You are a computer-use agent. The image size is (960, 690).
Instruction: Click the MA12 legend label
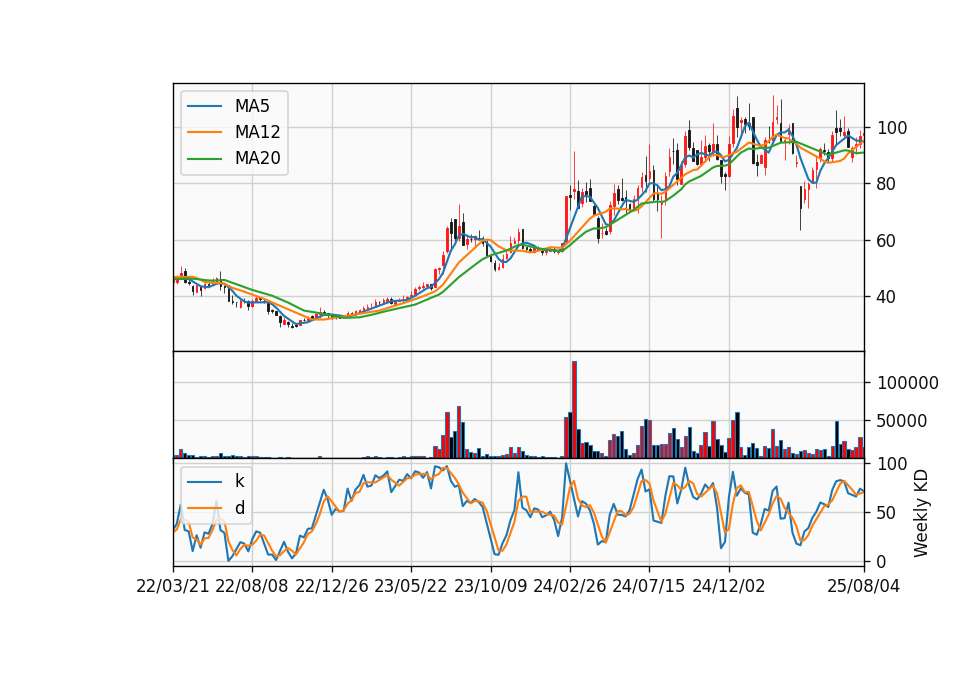[x=257, y=132]
